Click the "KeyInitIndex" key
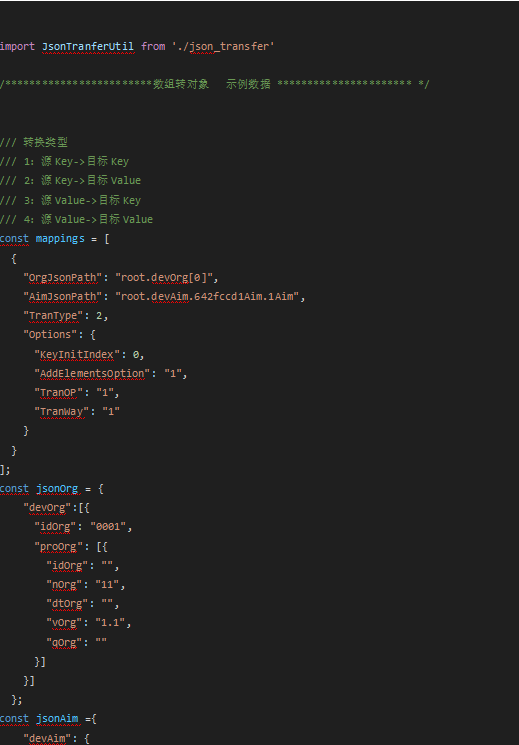The height and width of the screenshot is (745, 519). coord(76,354)
